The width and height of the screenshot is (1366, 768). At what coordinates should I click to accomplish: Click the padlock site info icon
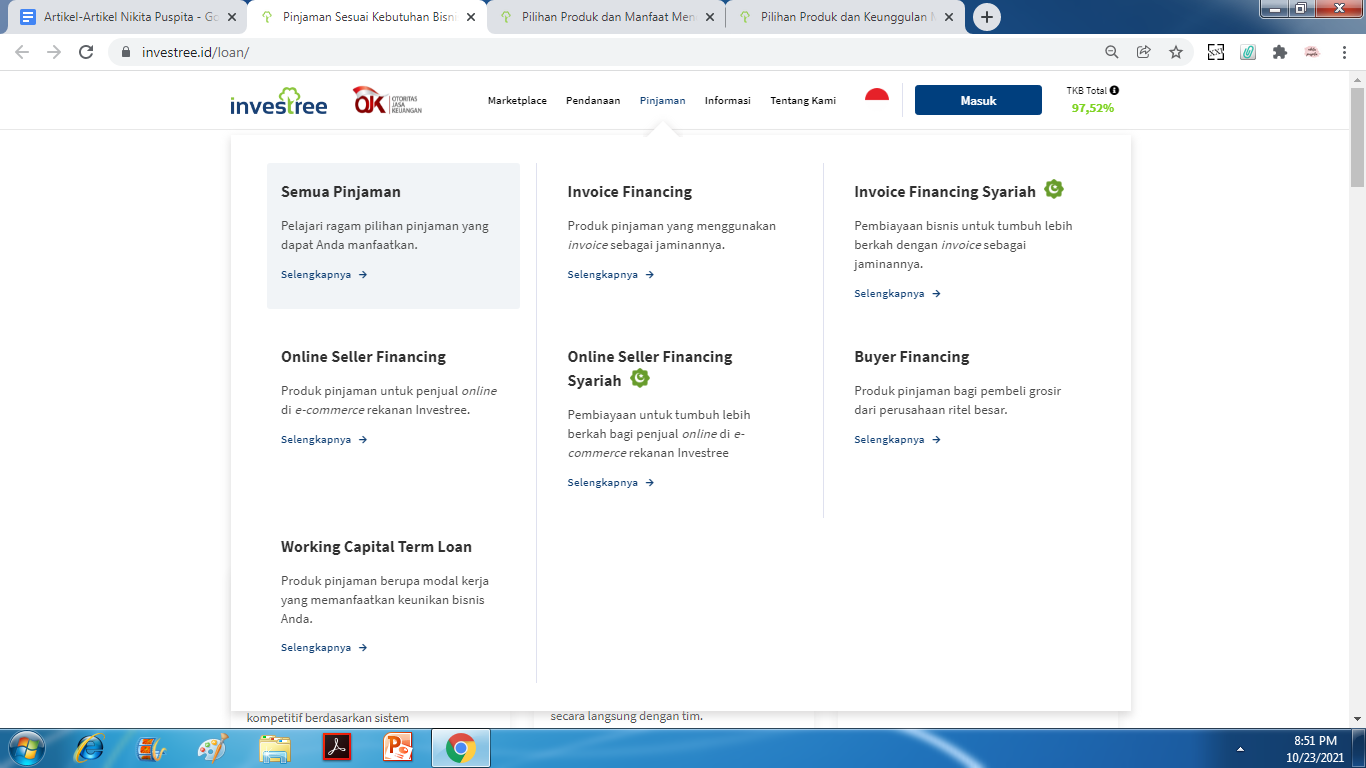point(126,52)
